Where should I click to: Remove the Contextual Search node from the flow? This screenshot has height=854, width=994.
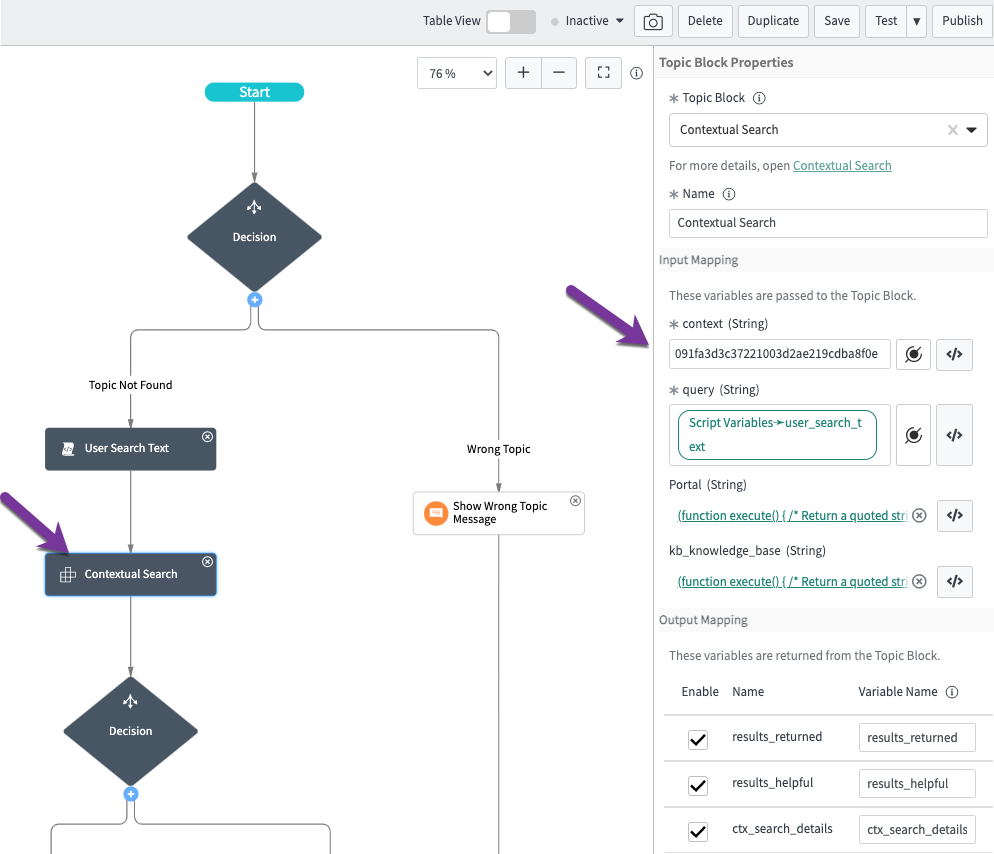point(207,561)
